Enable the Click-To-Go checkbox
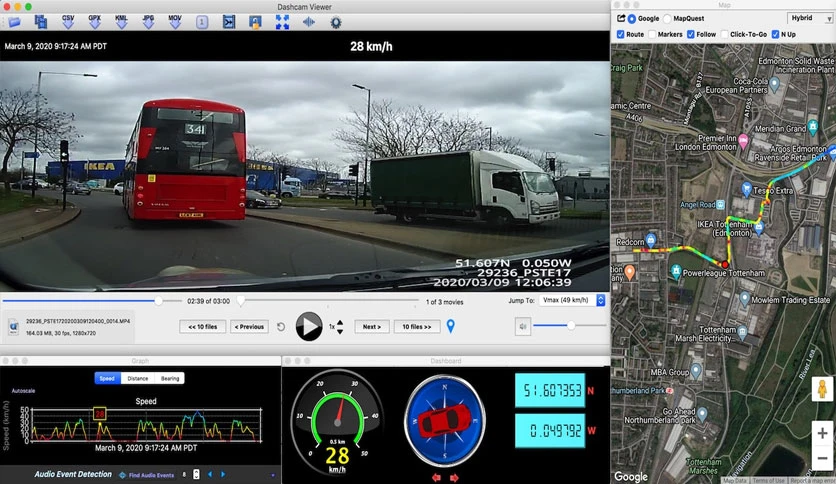The width and height of the screenshot is (836, 484). (724, 34)
